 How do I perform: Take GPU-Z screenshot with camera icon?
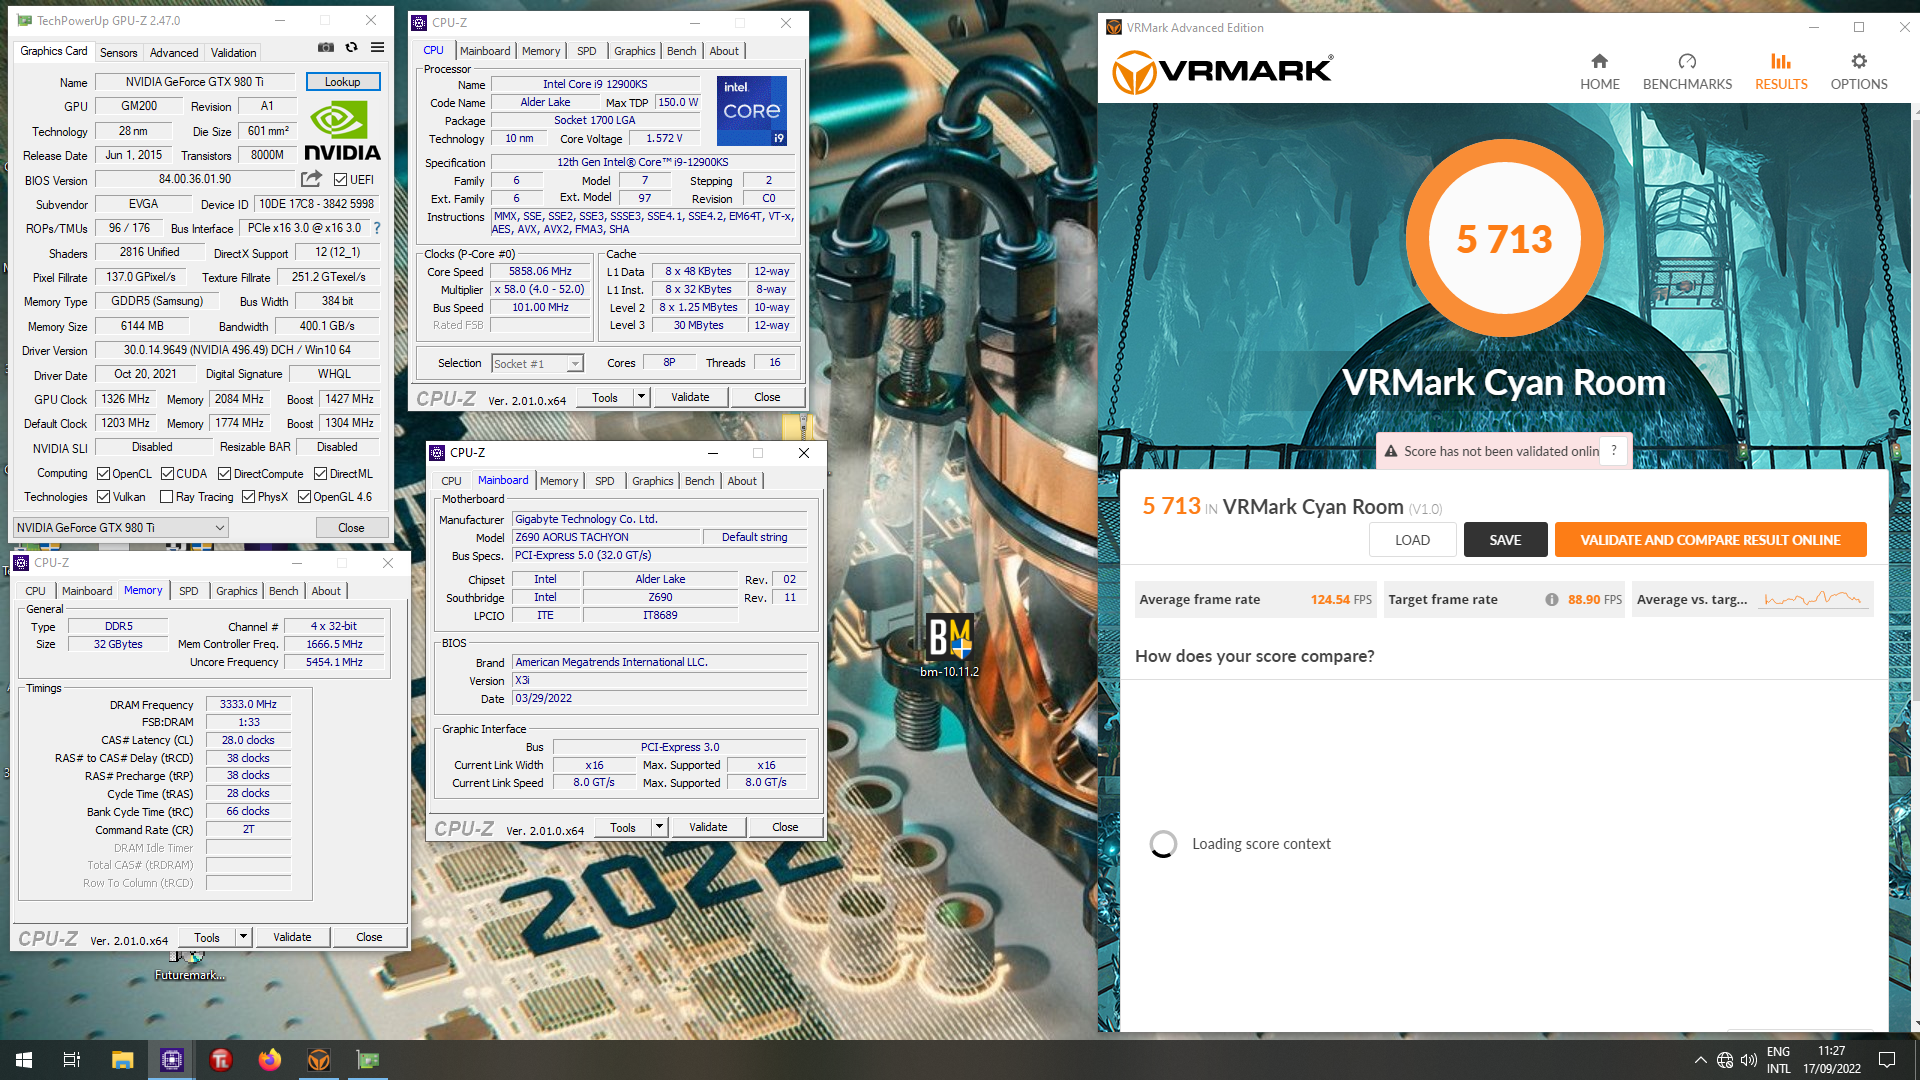point(326,47)
